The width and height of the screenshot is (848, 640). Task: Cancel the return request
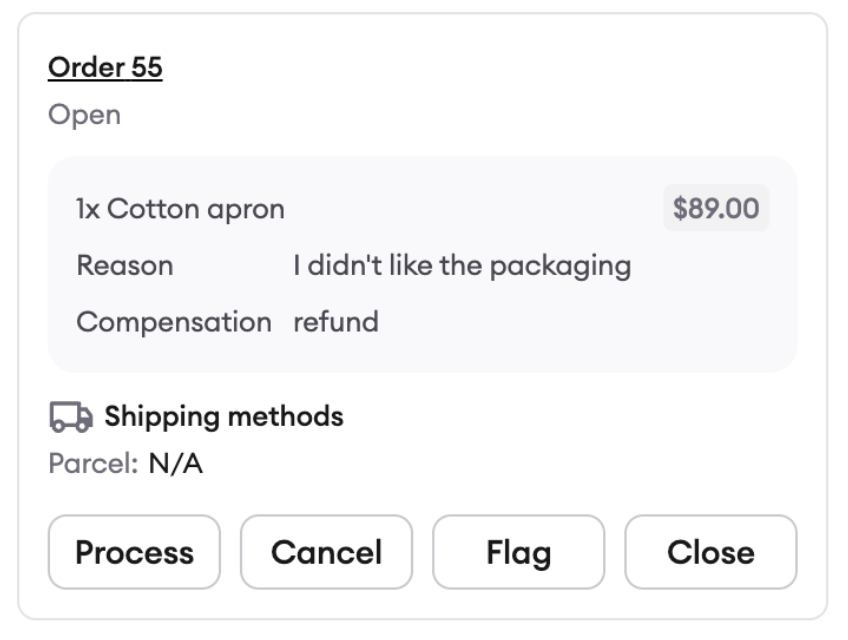(x=326, y=552)
